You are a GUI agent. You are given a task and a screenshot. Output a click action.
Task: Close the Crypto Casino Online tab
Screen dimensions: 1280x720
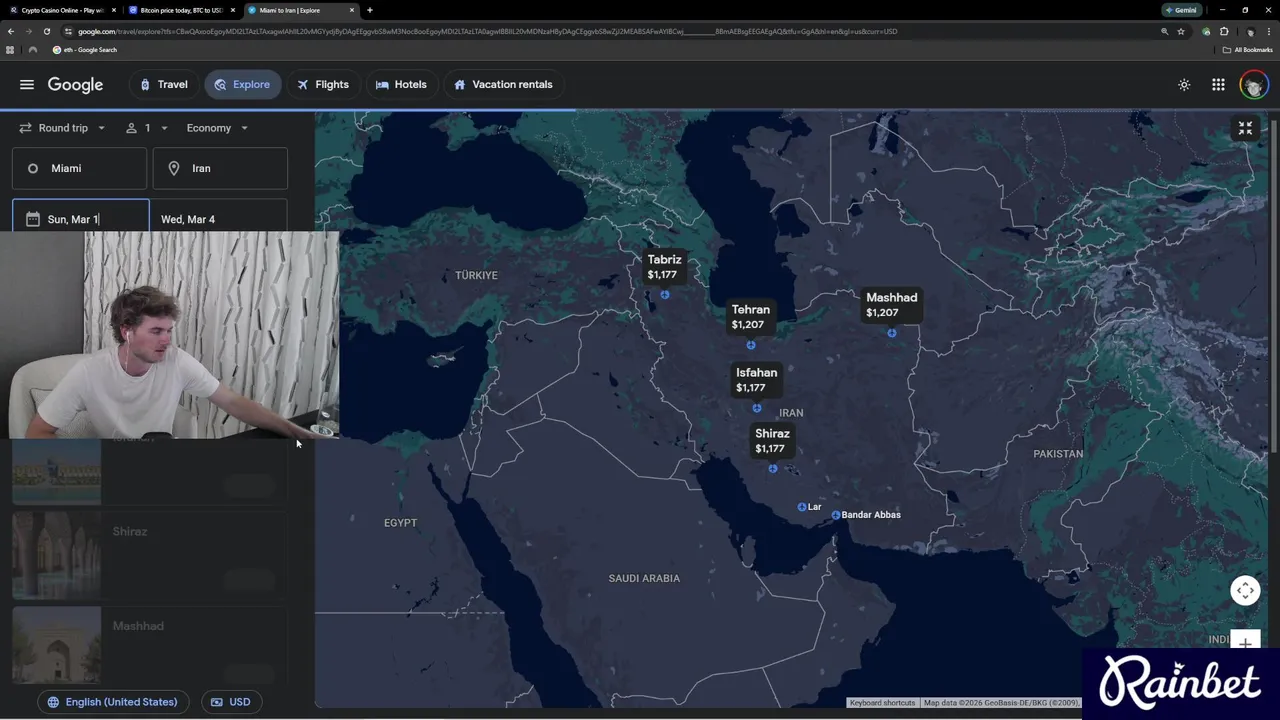pos(113,10)
